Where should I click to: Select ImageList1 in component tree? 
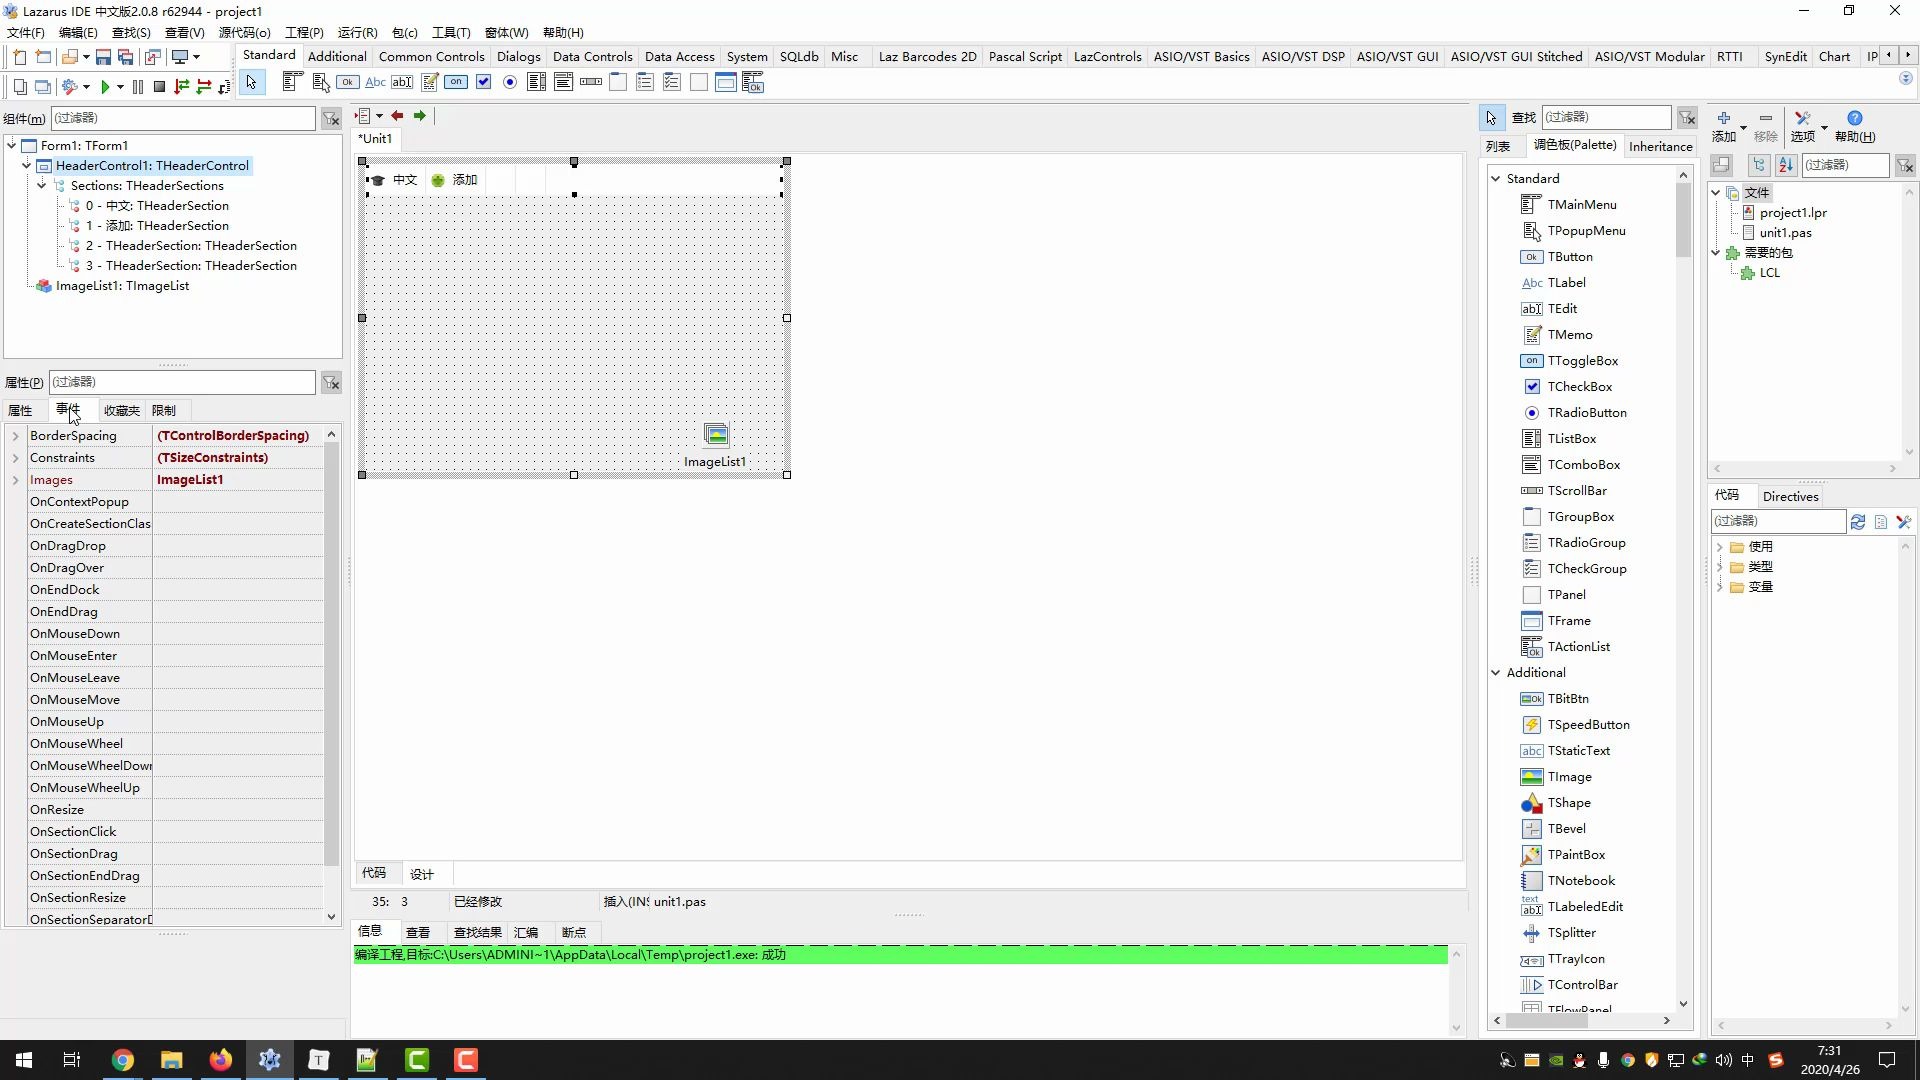pyautogui.click(x=122, y=286)
